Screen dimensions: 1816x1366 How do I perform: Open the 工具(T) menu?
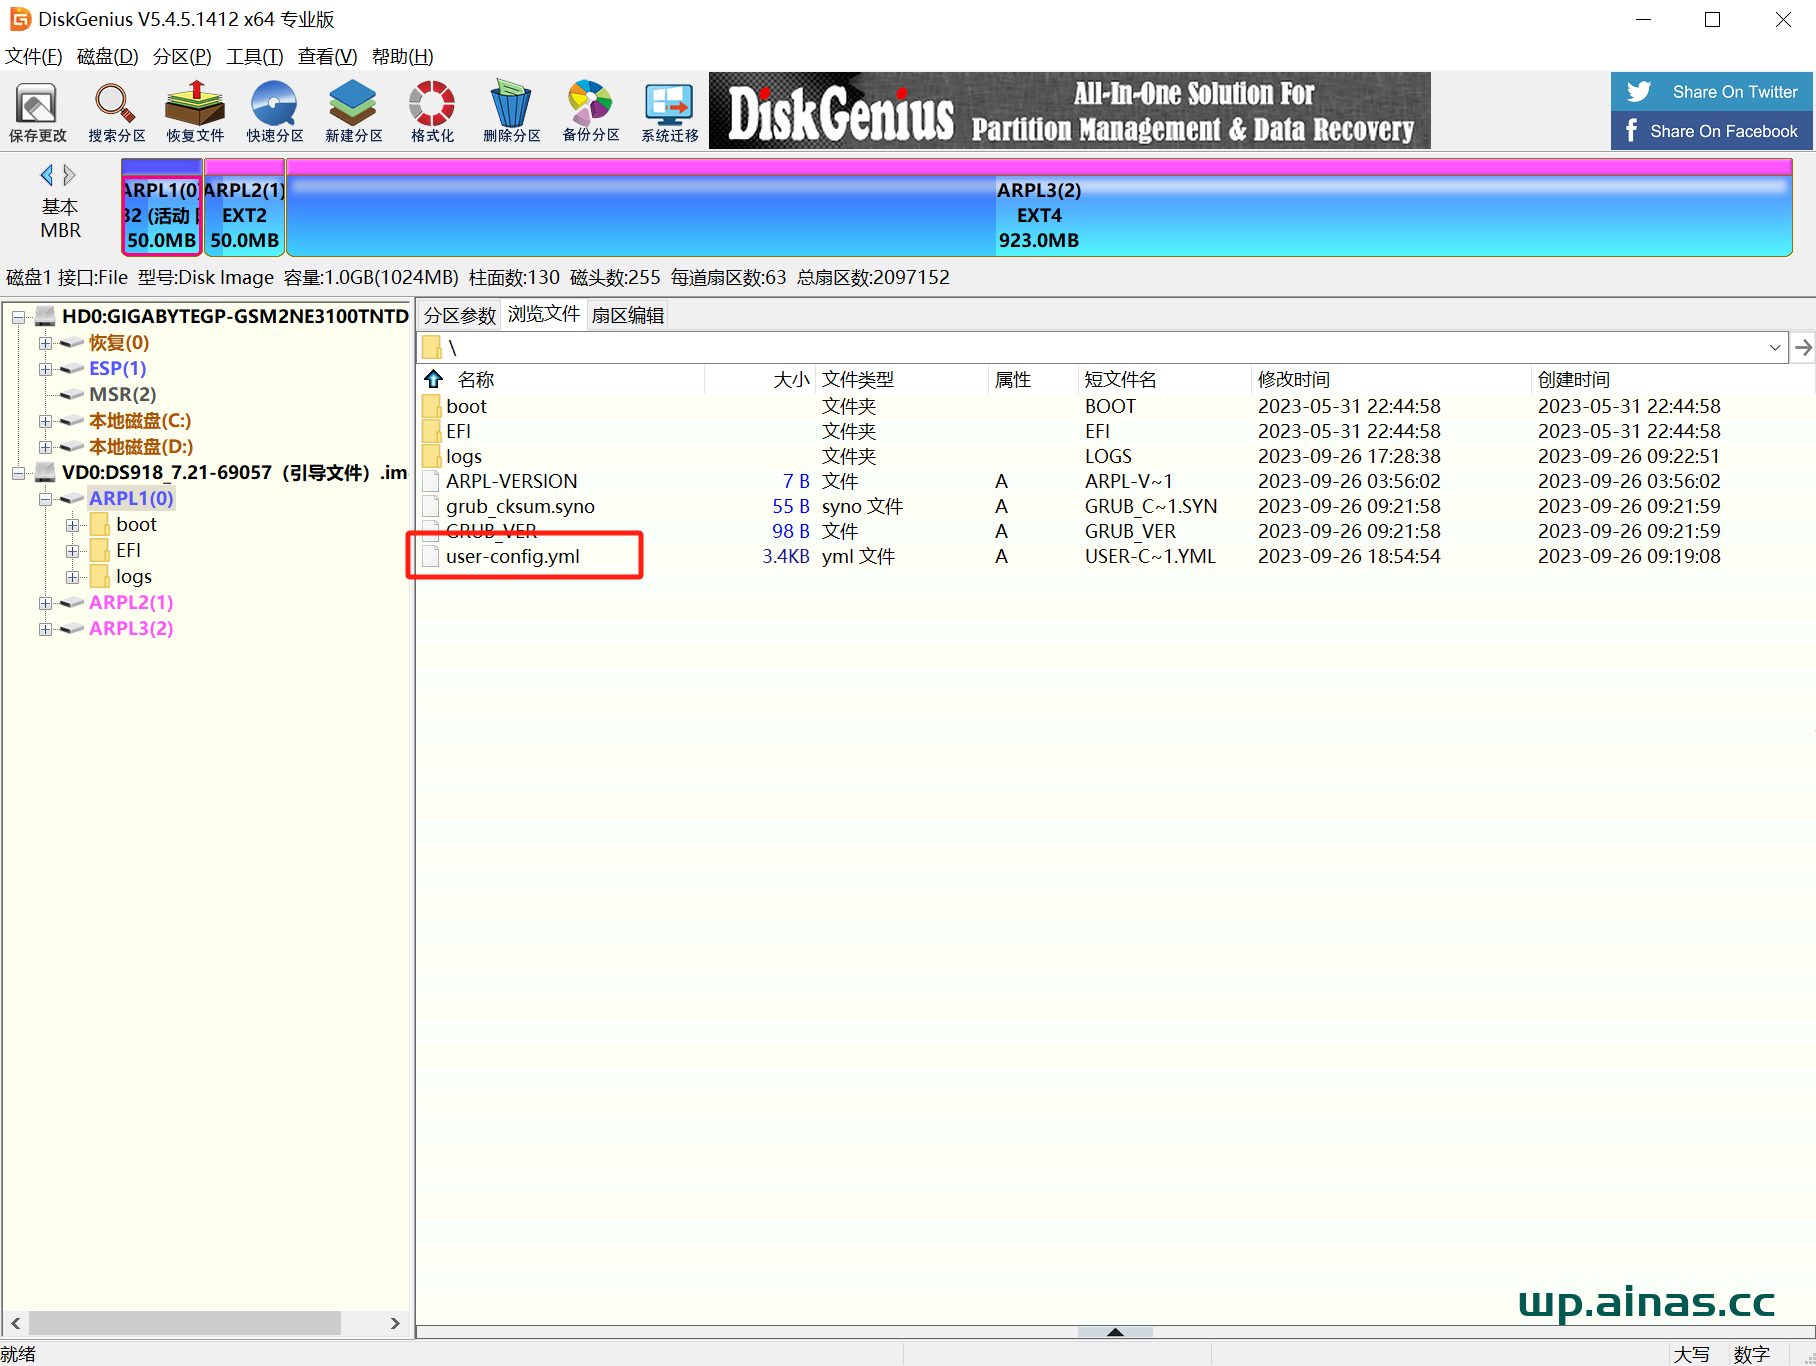point(255,56)
